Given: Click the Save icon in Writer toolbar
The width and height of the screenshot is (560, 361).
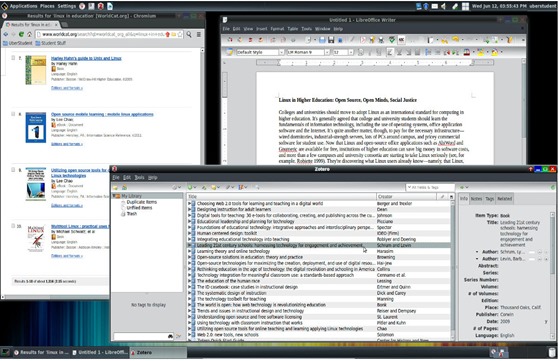Looking at the screenshot, I should pyautogui.click(x=331, y=40).
